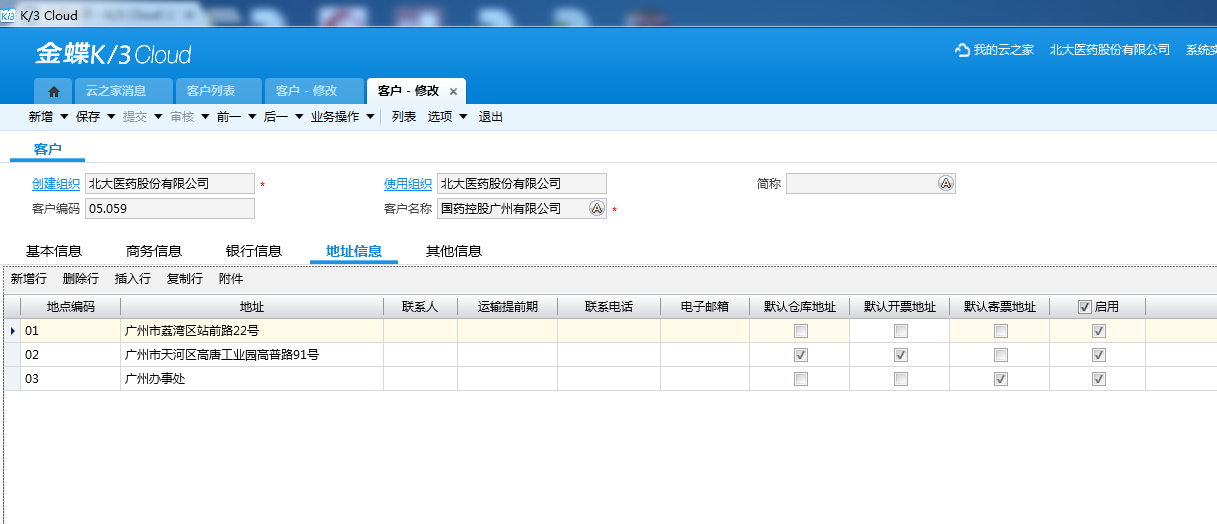
Task: Switch to 客户列表 tab
Action: [x=219, y=91]
